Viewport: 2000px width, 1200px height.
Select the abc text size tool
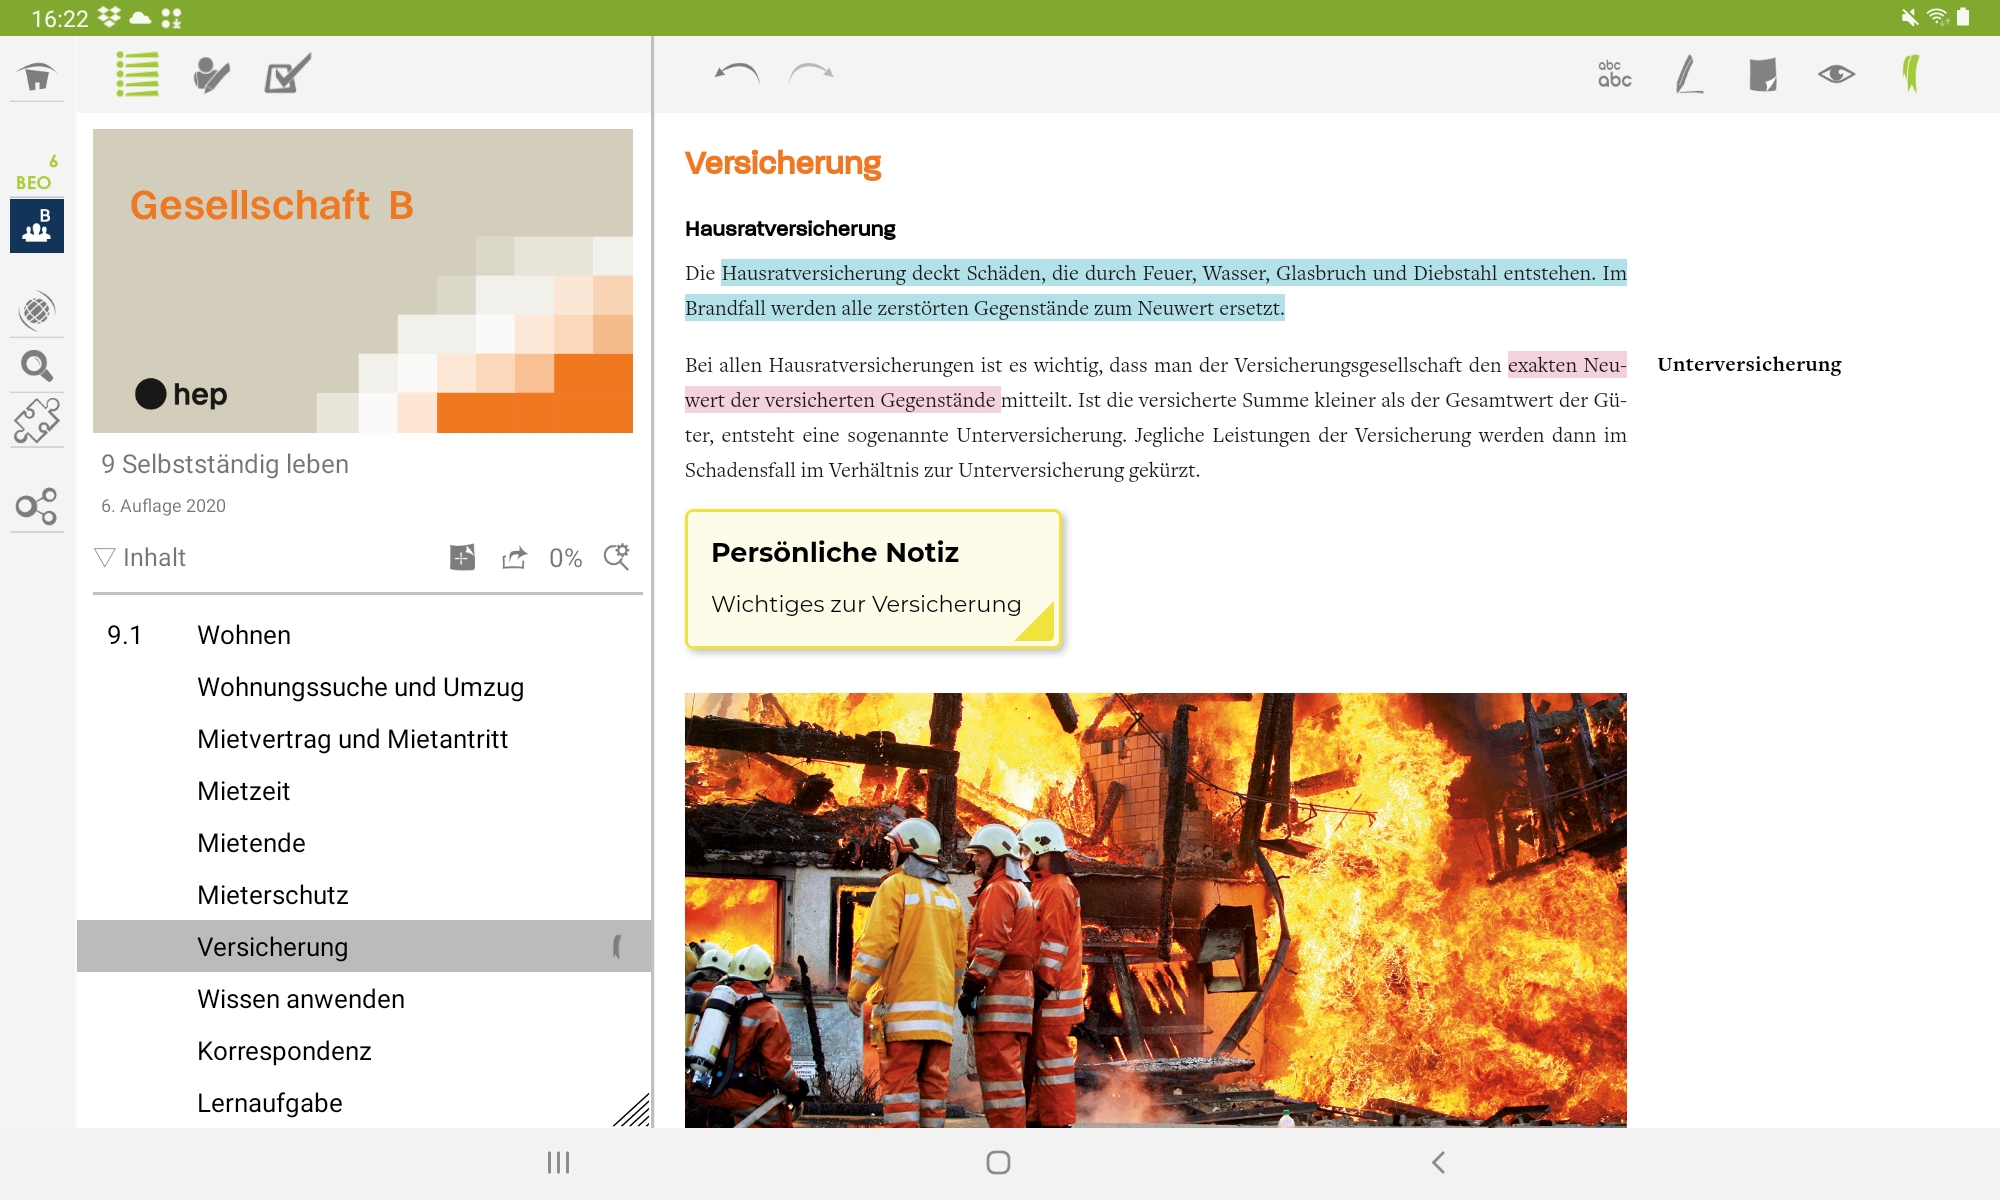point(1614,74)
